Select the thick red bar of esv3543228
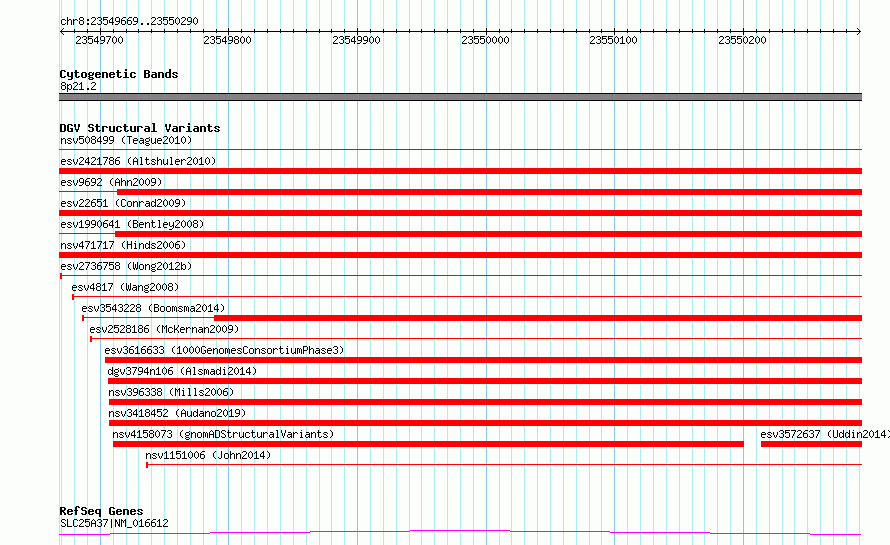This screenshot has height=545, width=890. [538, 318]
